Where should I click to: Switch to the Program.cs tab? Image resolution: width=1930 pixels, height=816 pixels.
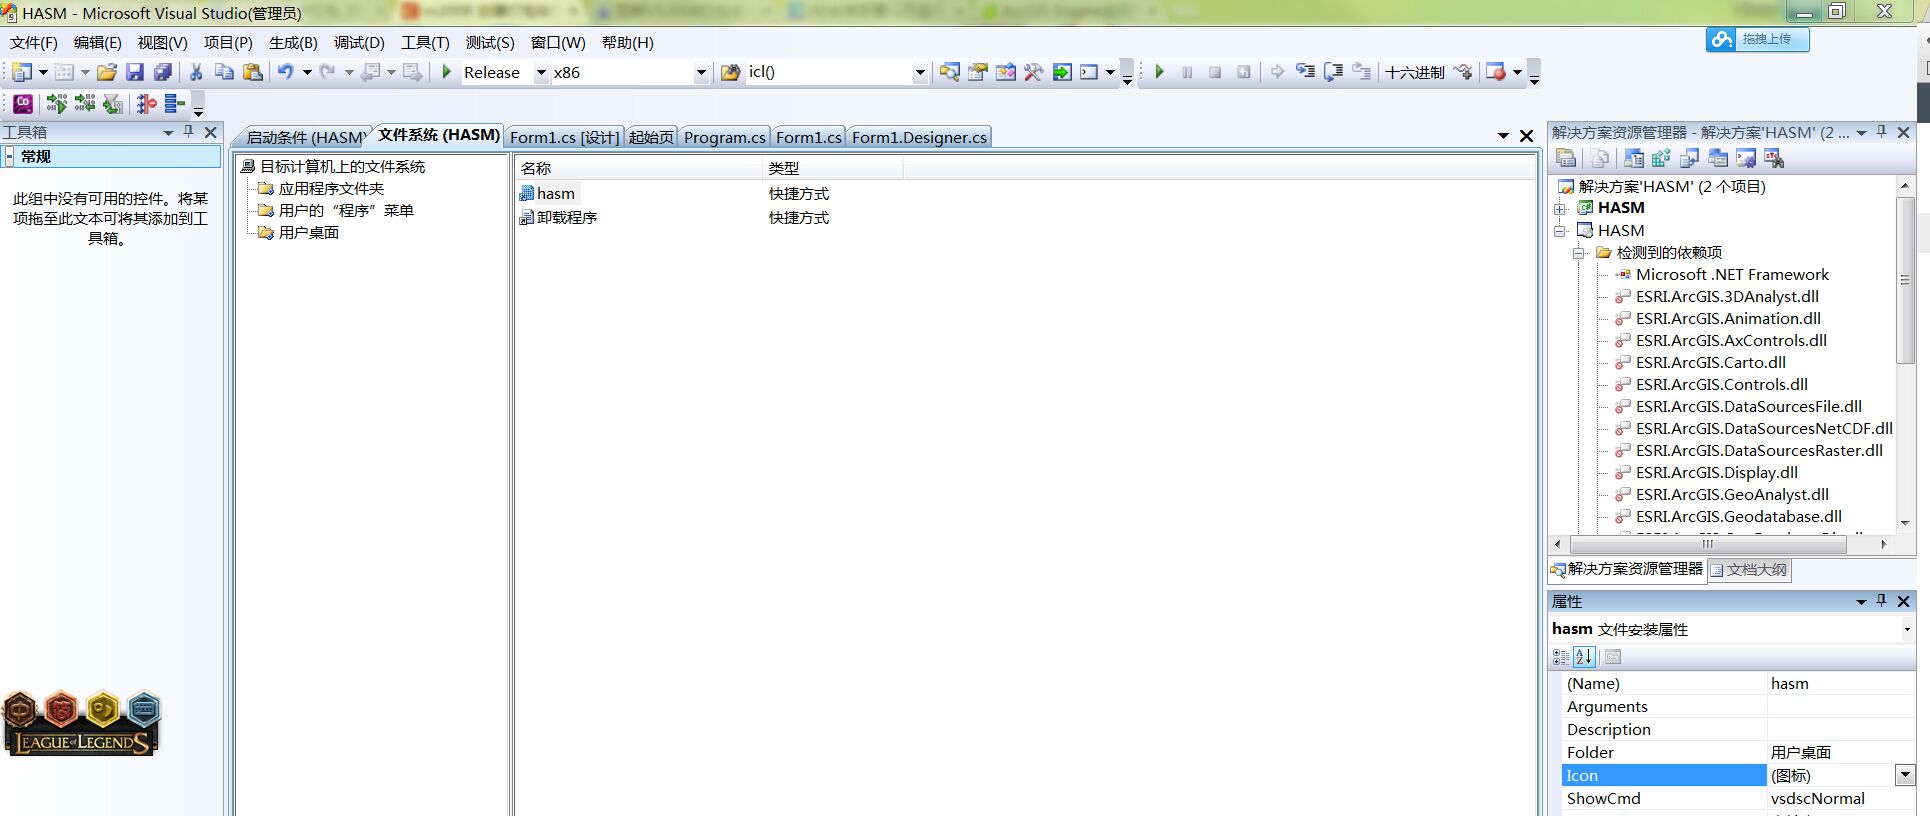(724, 137)
